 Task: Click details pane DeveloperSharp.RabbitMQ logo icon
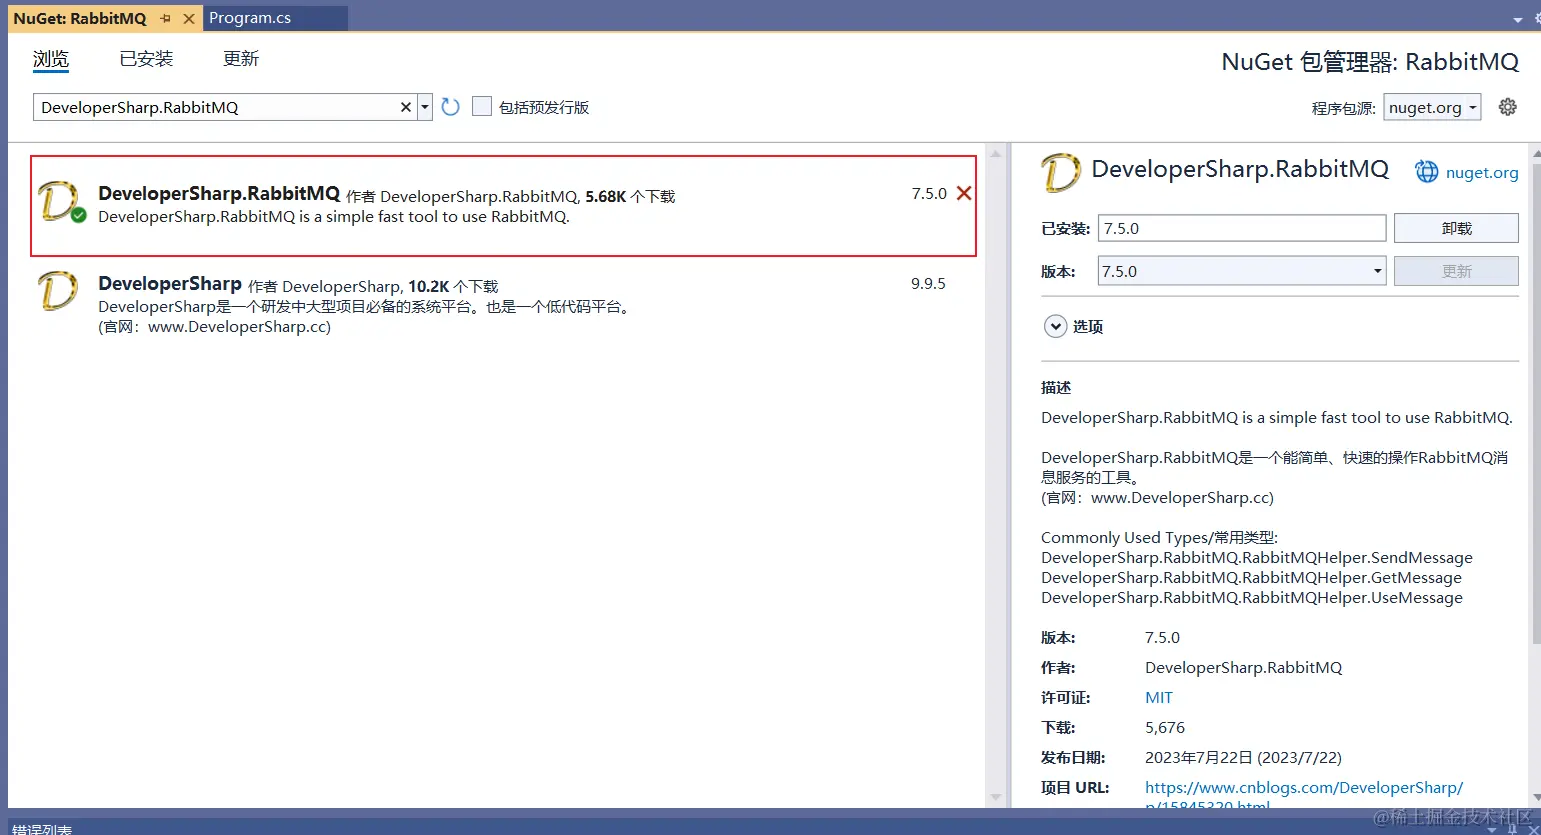[x=1061, y=172]
